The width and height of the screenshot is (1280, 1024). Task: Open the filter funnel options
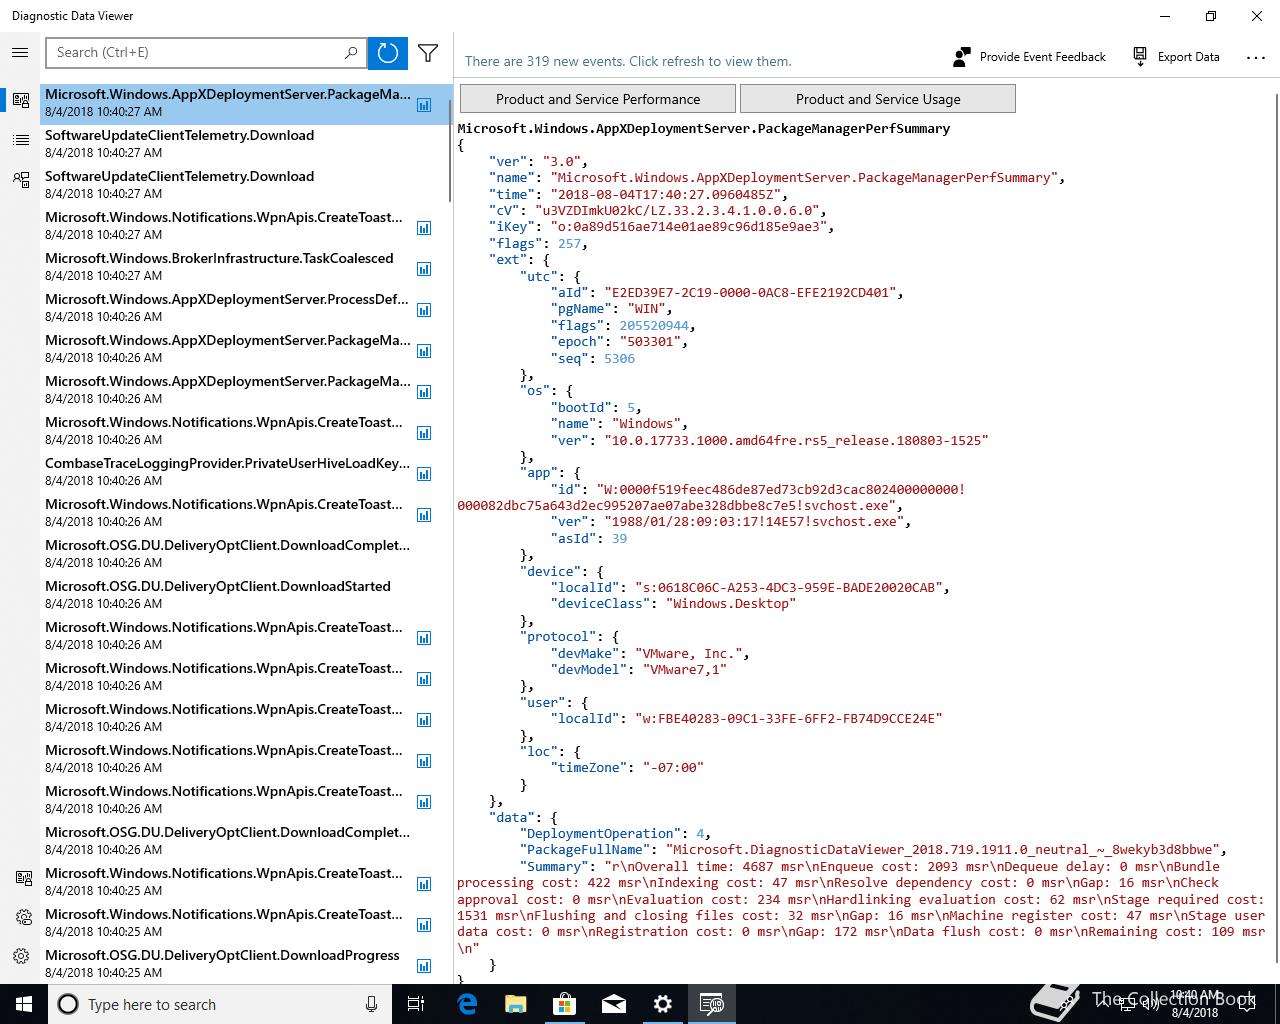point(428,53)
